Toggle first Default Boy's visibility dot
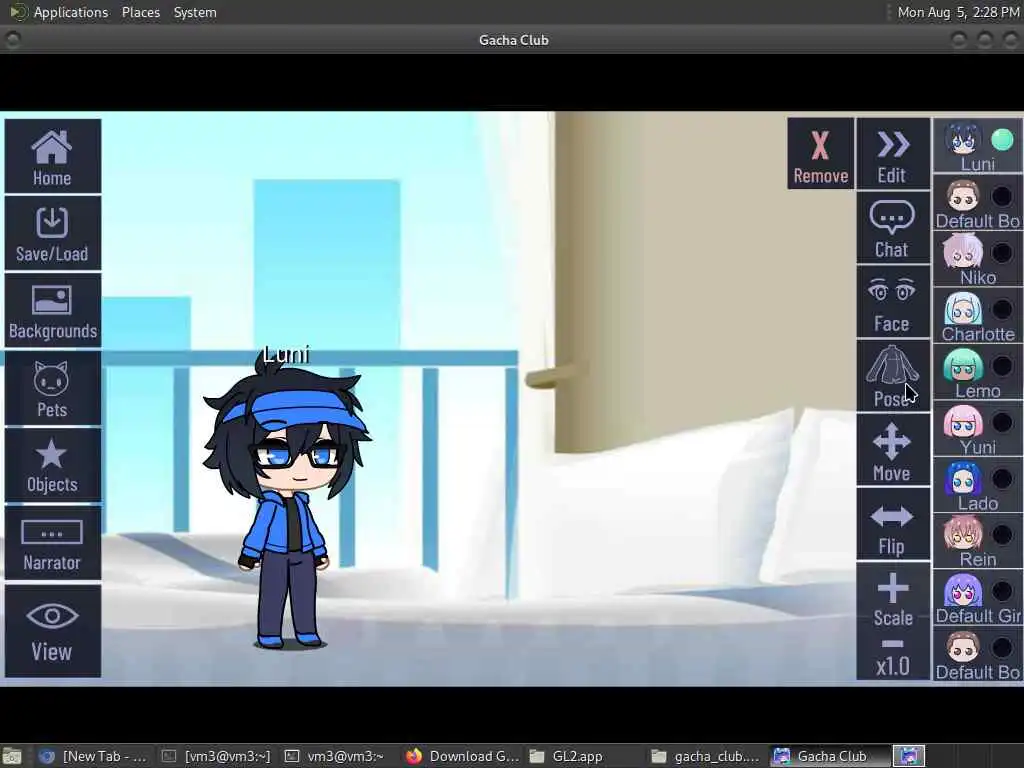The height and width of the screenshot is (768, 1024). click(1002, 196)
